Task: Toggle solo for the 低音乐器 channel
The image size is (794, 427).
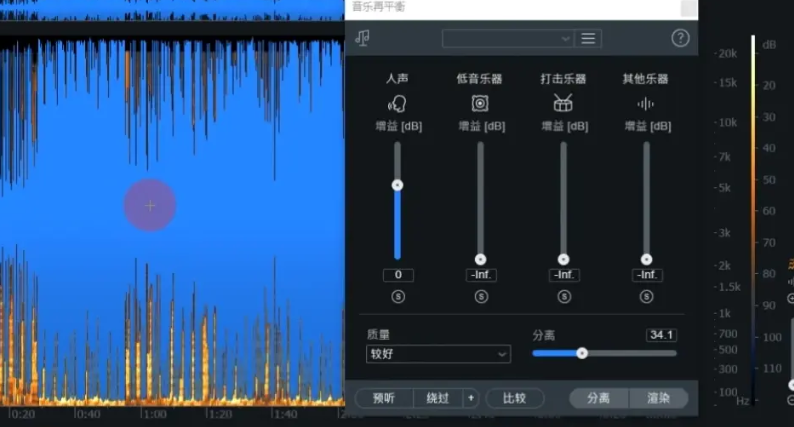Action: coord(481,297)
